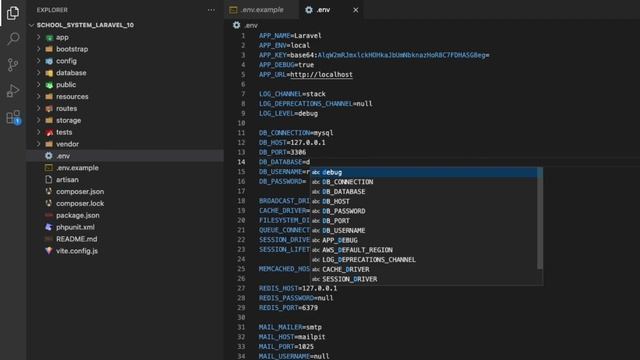640x360 pixels.
Task: Click the phpunit.xml file icon
Action: (49, 227)
